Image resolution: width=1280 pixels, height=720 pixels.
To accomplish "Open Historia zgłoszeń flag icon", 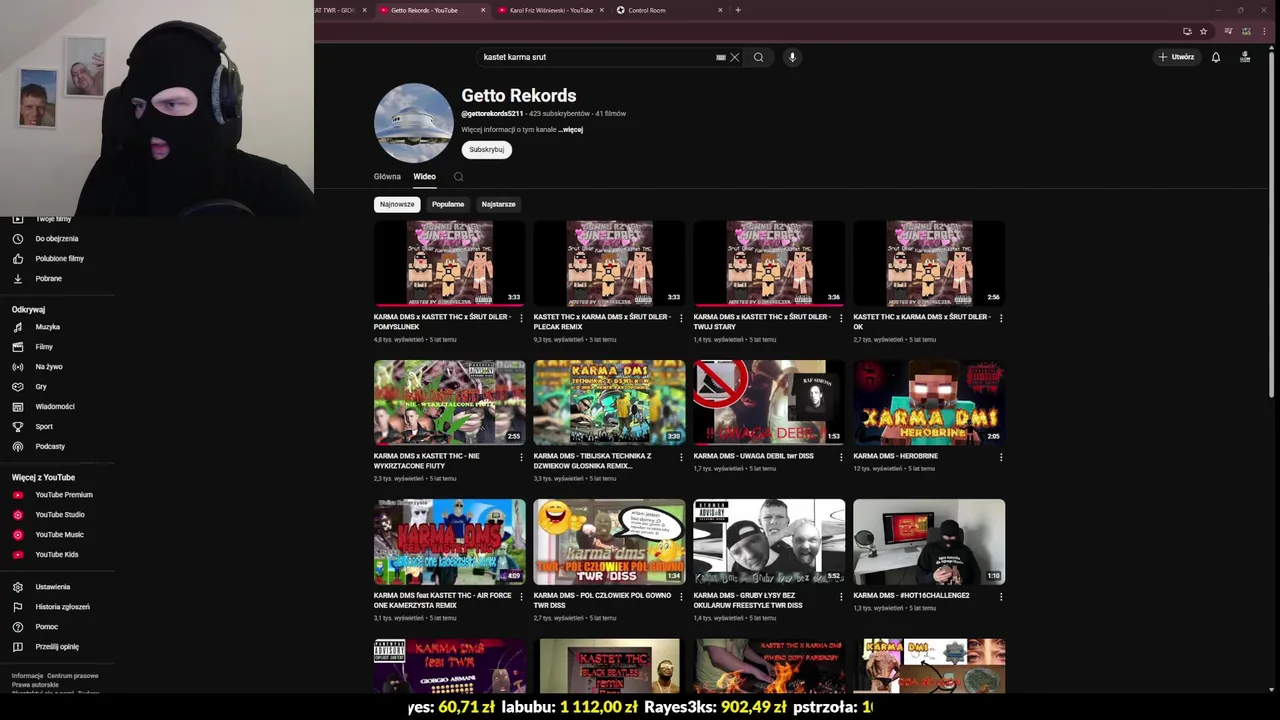I will (x=17, y=607).
